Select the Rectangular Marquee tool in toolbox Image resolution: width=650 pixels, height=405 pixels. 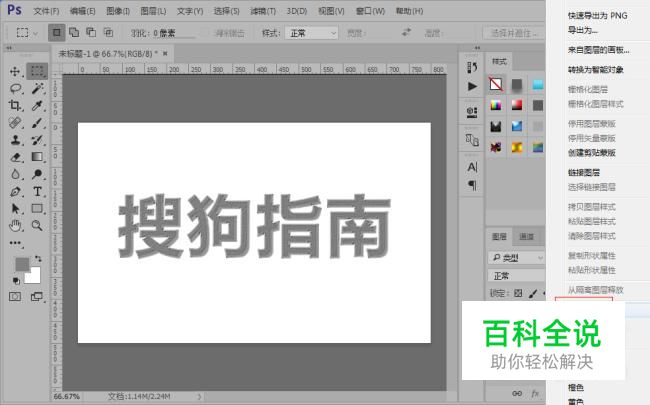point(37,71)
